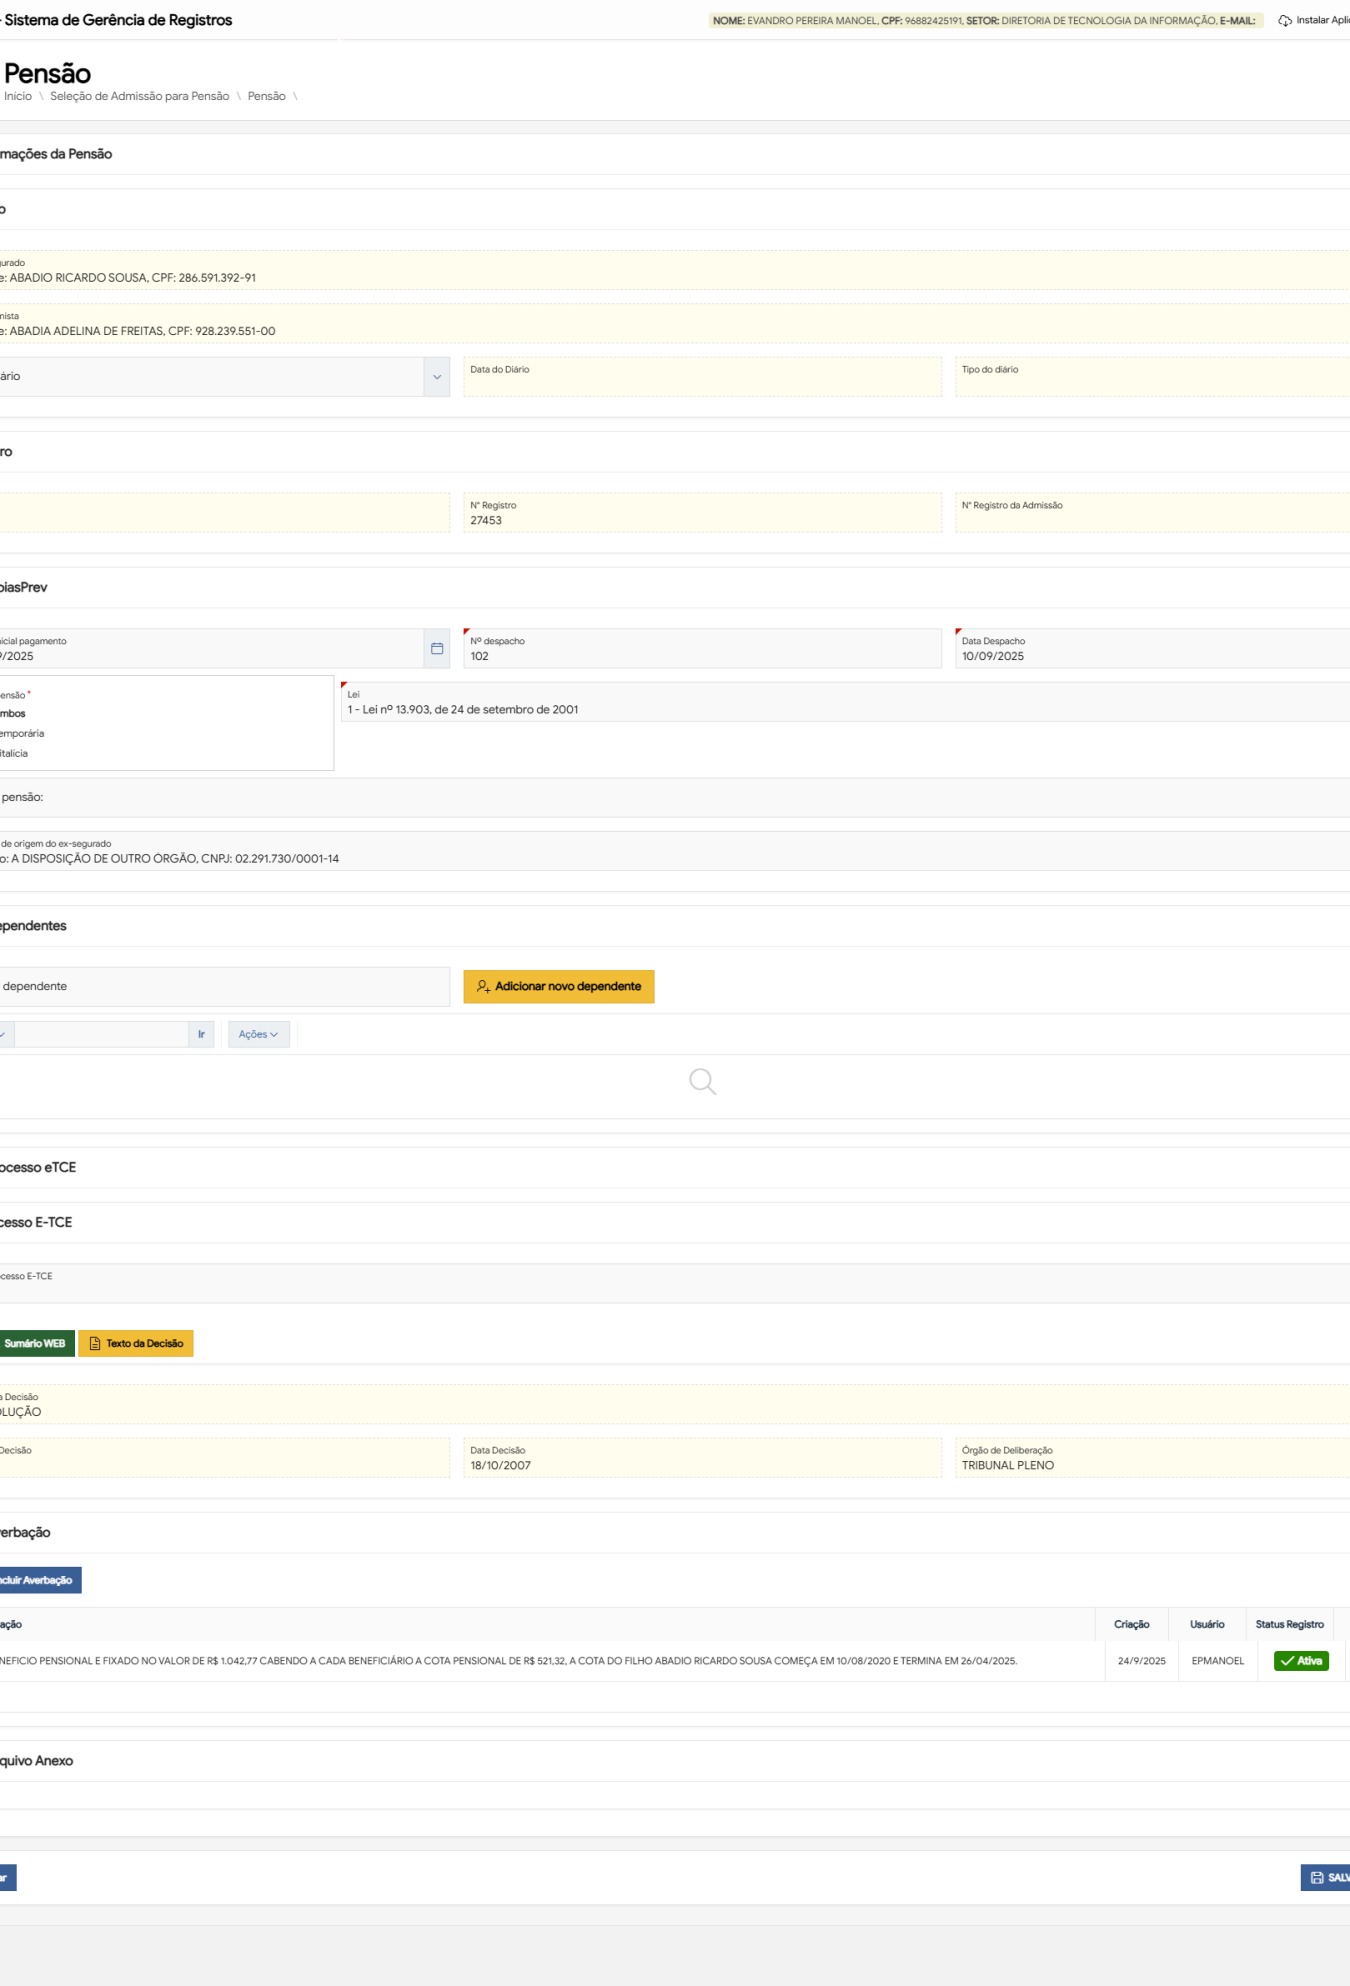This screenshot has height=1986, width=1350.
Task: Select the Temporária pension type option
Action: click(x=22, y=734)
